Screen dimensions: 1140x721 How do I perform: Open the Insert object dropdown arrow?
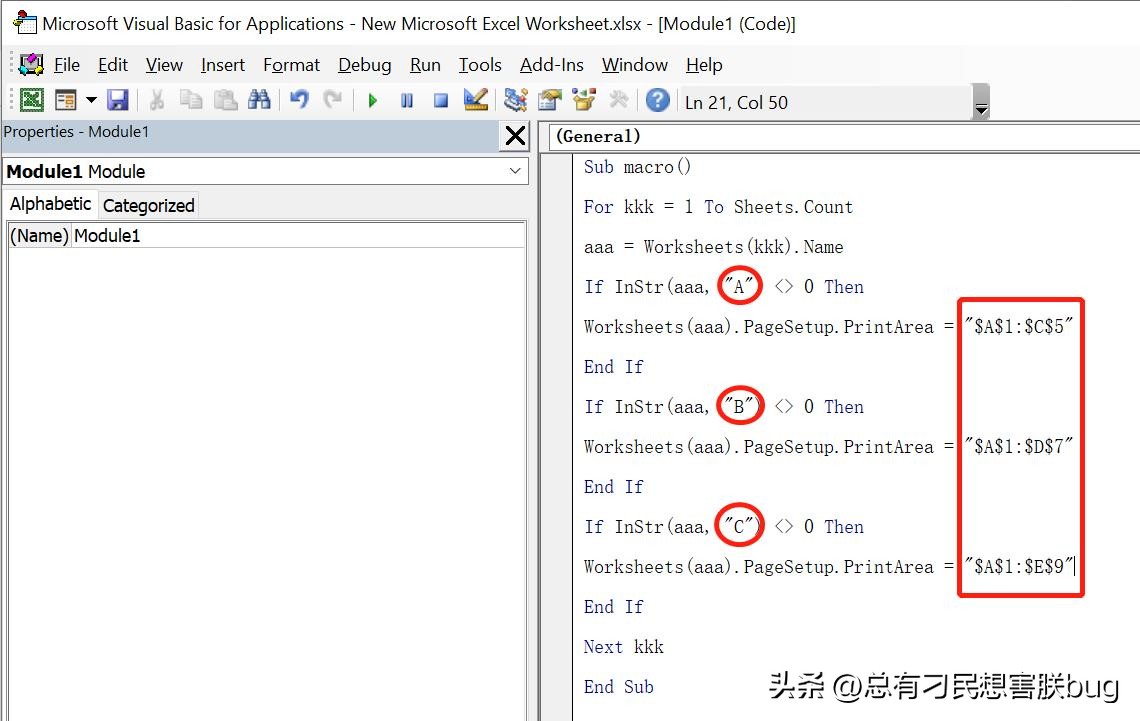tap(91, 100)
